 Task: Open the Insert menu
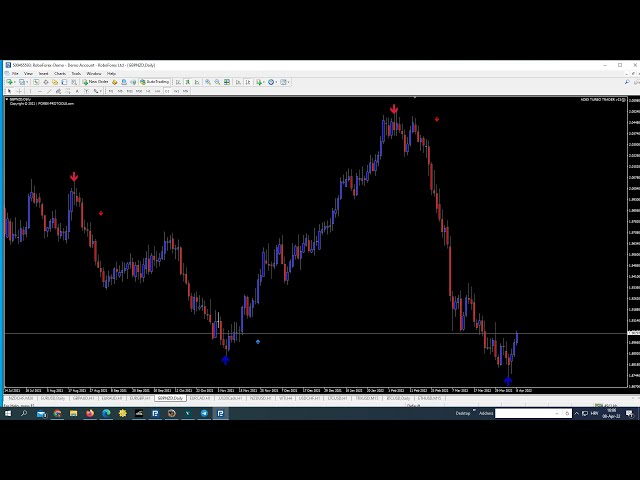[x=43, y=73]
